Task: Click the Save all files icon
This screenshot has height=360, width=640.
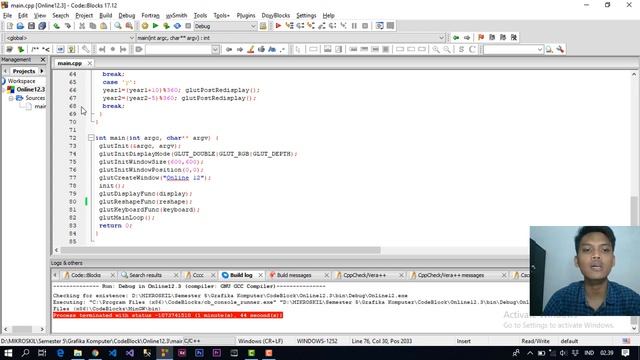Action: (42, 26)
